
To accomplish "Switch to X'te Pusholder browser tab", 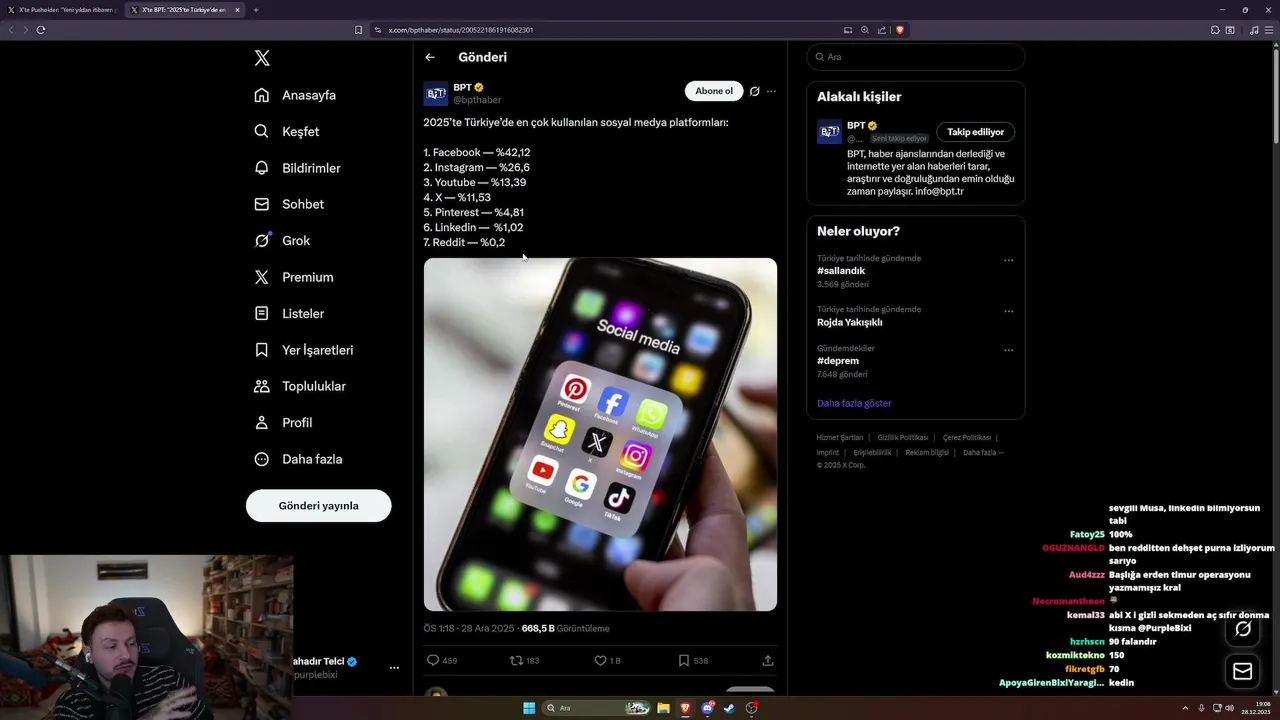I will pyautogui.click(x=62, y=10).
